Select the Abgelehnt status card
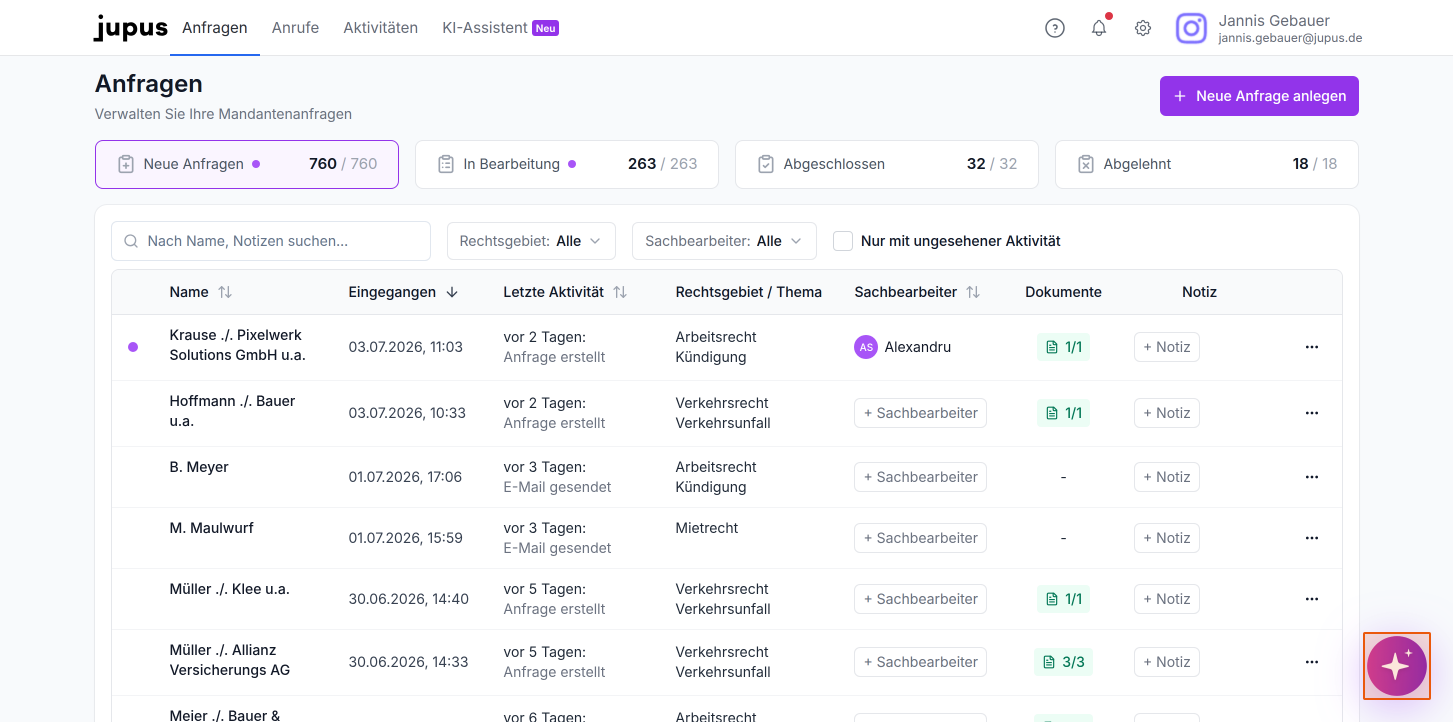The height and width of the screenshot is (722, 1453). pos(1207,164)
